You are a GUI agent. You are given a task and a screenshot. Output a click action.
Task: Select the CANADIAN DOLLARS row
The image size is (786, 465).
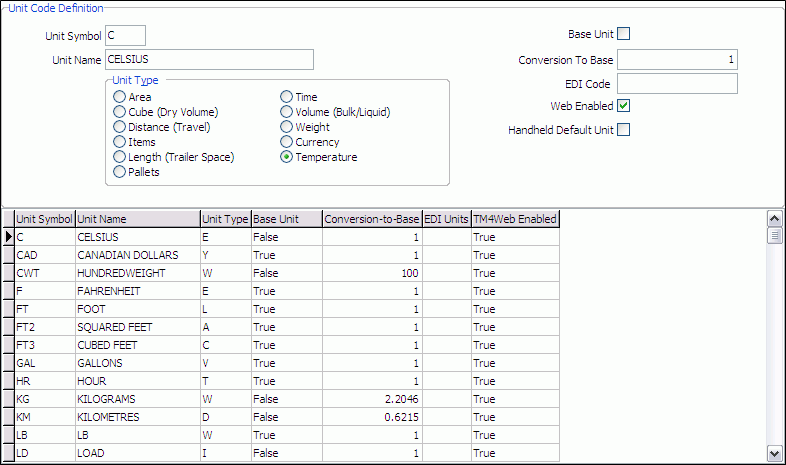[137, 255]
